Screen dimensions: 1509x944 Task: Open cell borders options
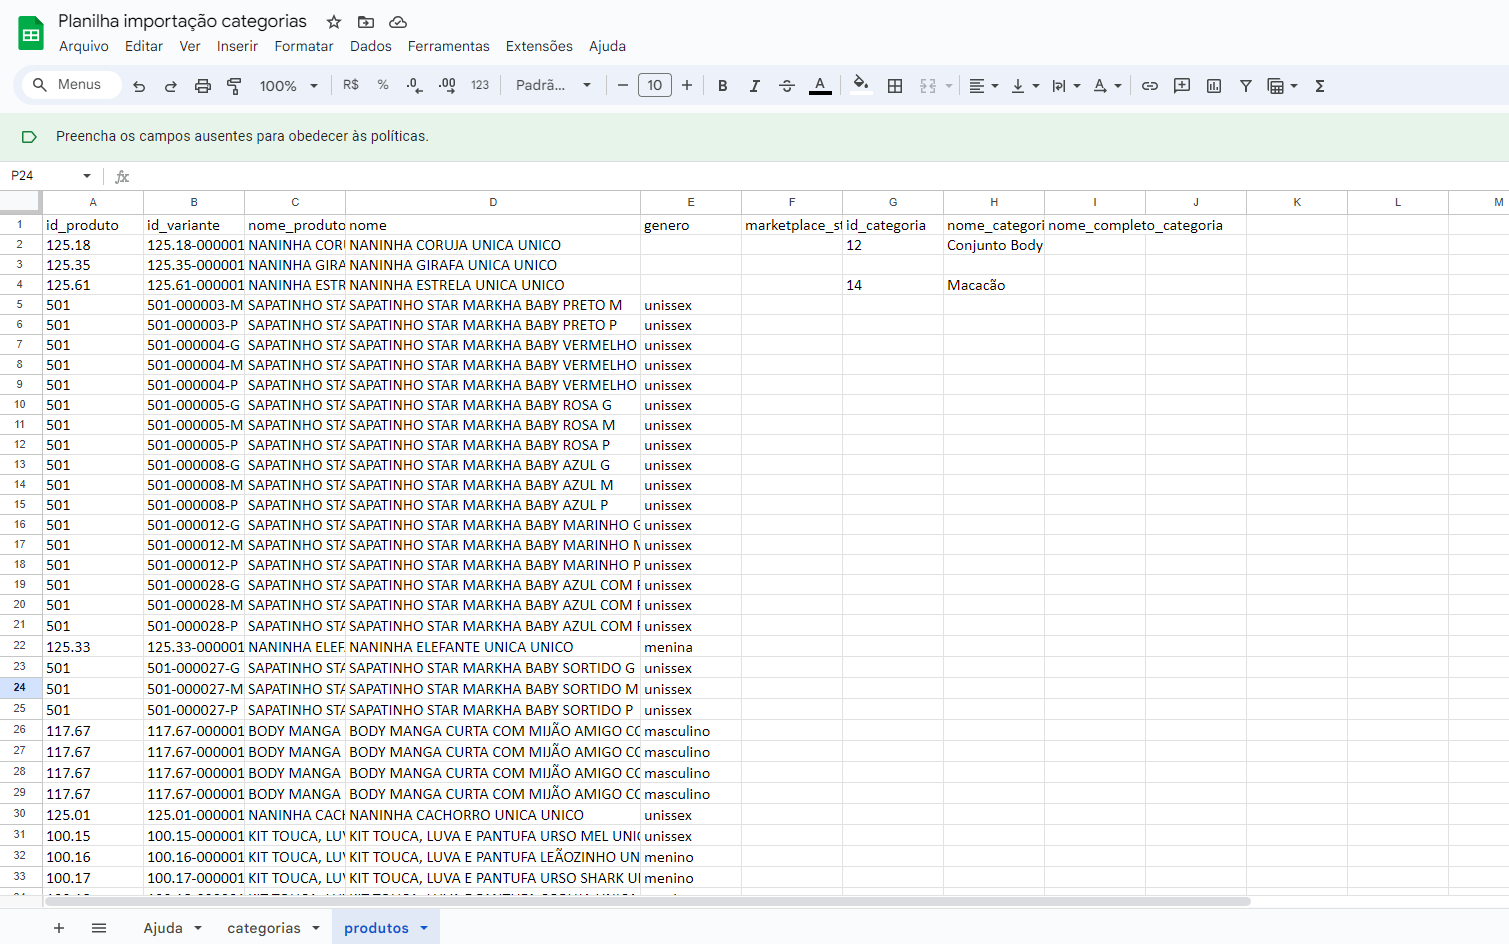click(x=895, y=86)
